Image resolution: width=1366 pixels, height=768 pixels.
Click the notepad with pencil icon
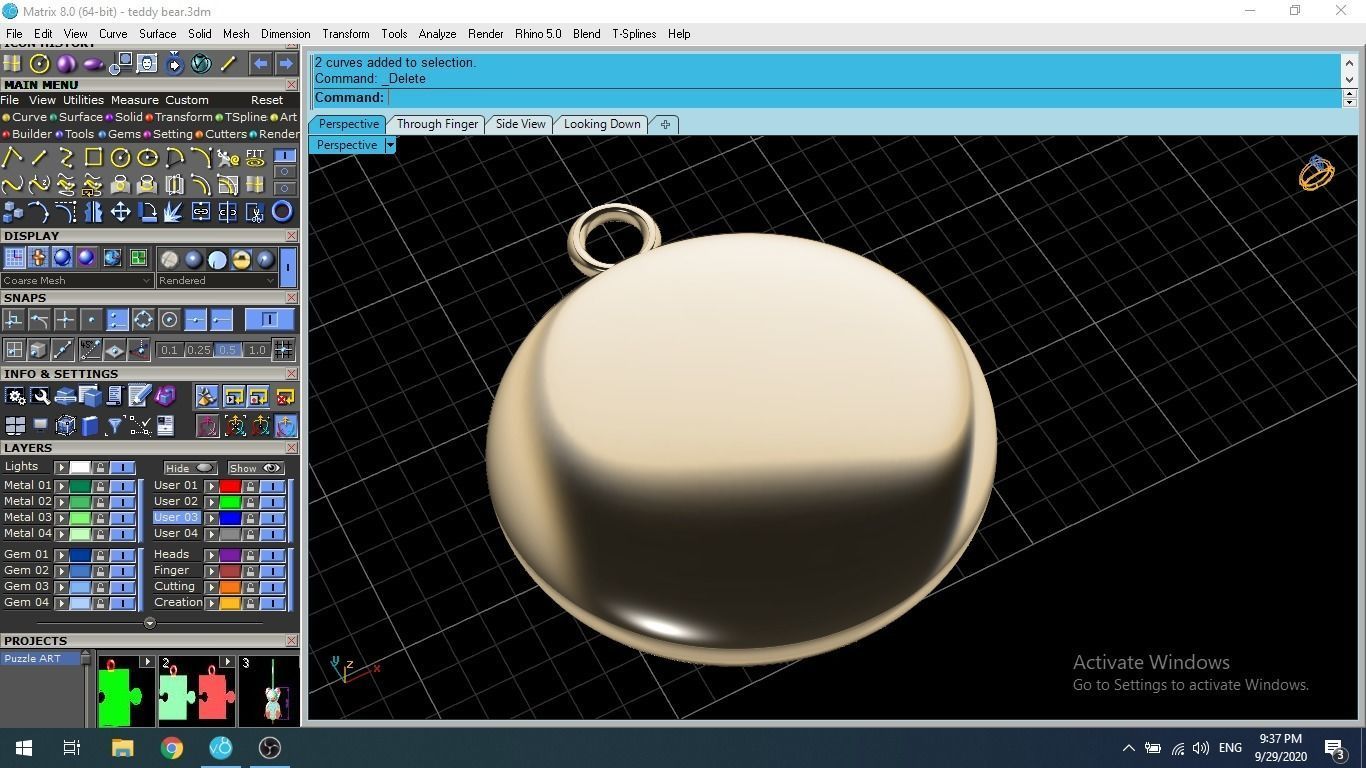140,397
